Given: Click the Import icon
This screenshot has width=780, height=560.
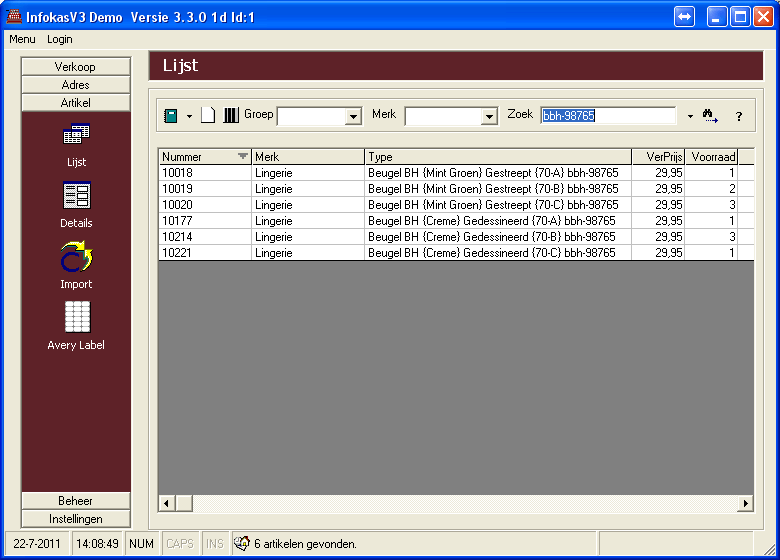Looking at the screenshot, I should coord(76,258).
